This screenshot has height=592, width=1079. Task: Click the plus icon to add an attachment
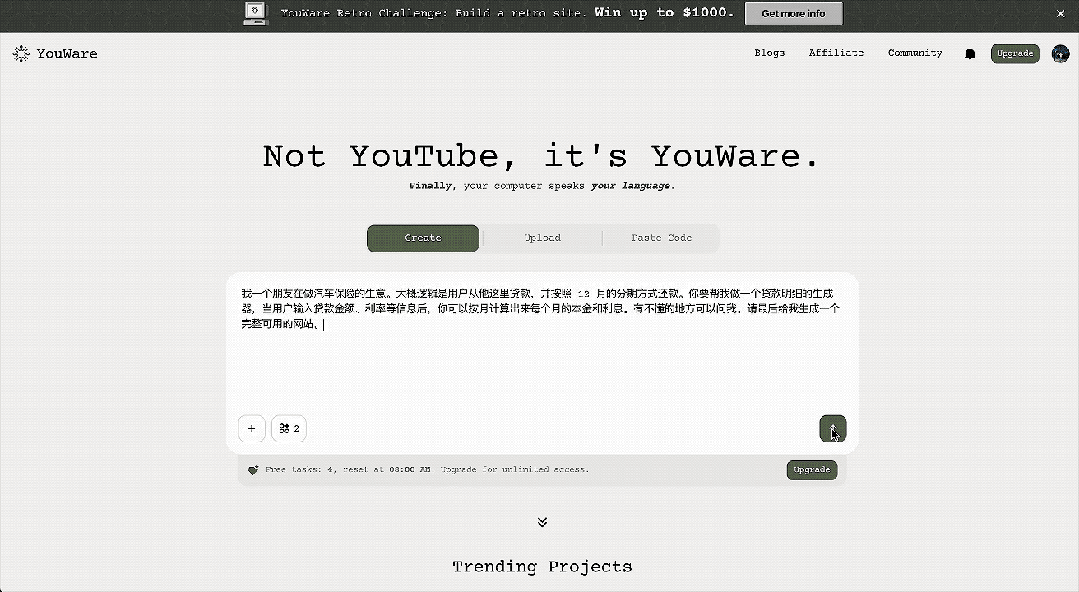(251, 428)
